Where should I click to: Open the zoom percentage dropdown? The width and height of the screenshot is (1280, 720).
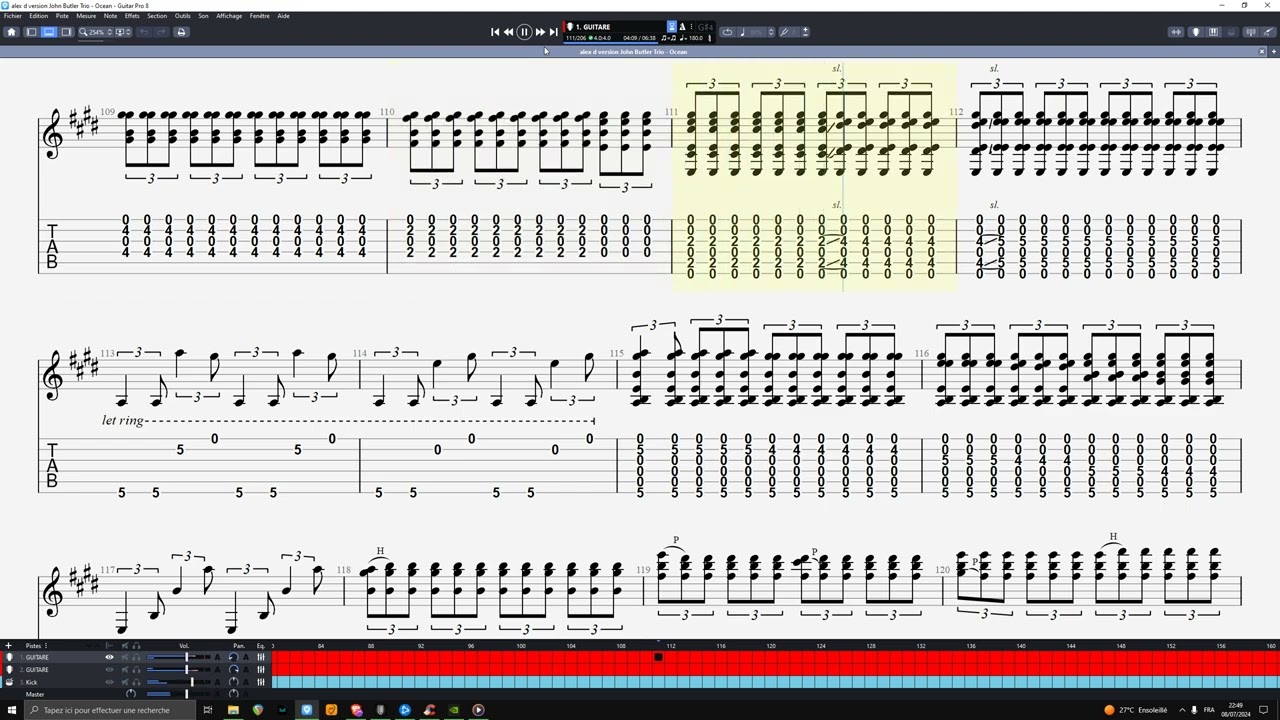[x=96, y=32]
